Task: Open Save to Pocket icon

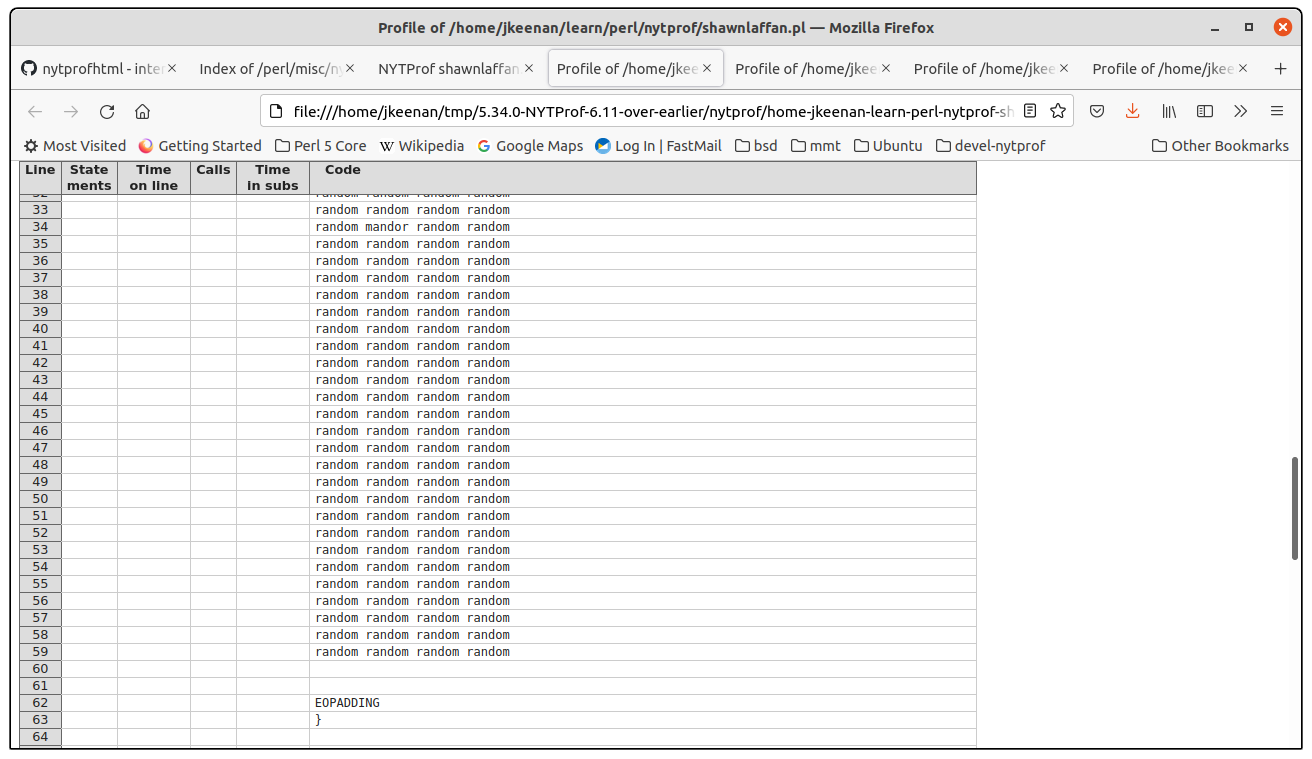Action: coord(1097,111)
